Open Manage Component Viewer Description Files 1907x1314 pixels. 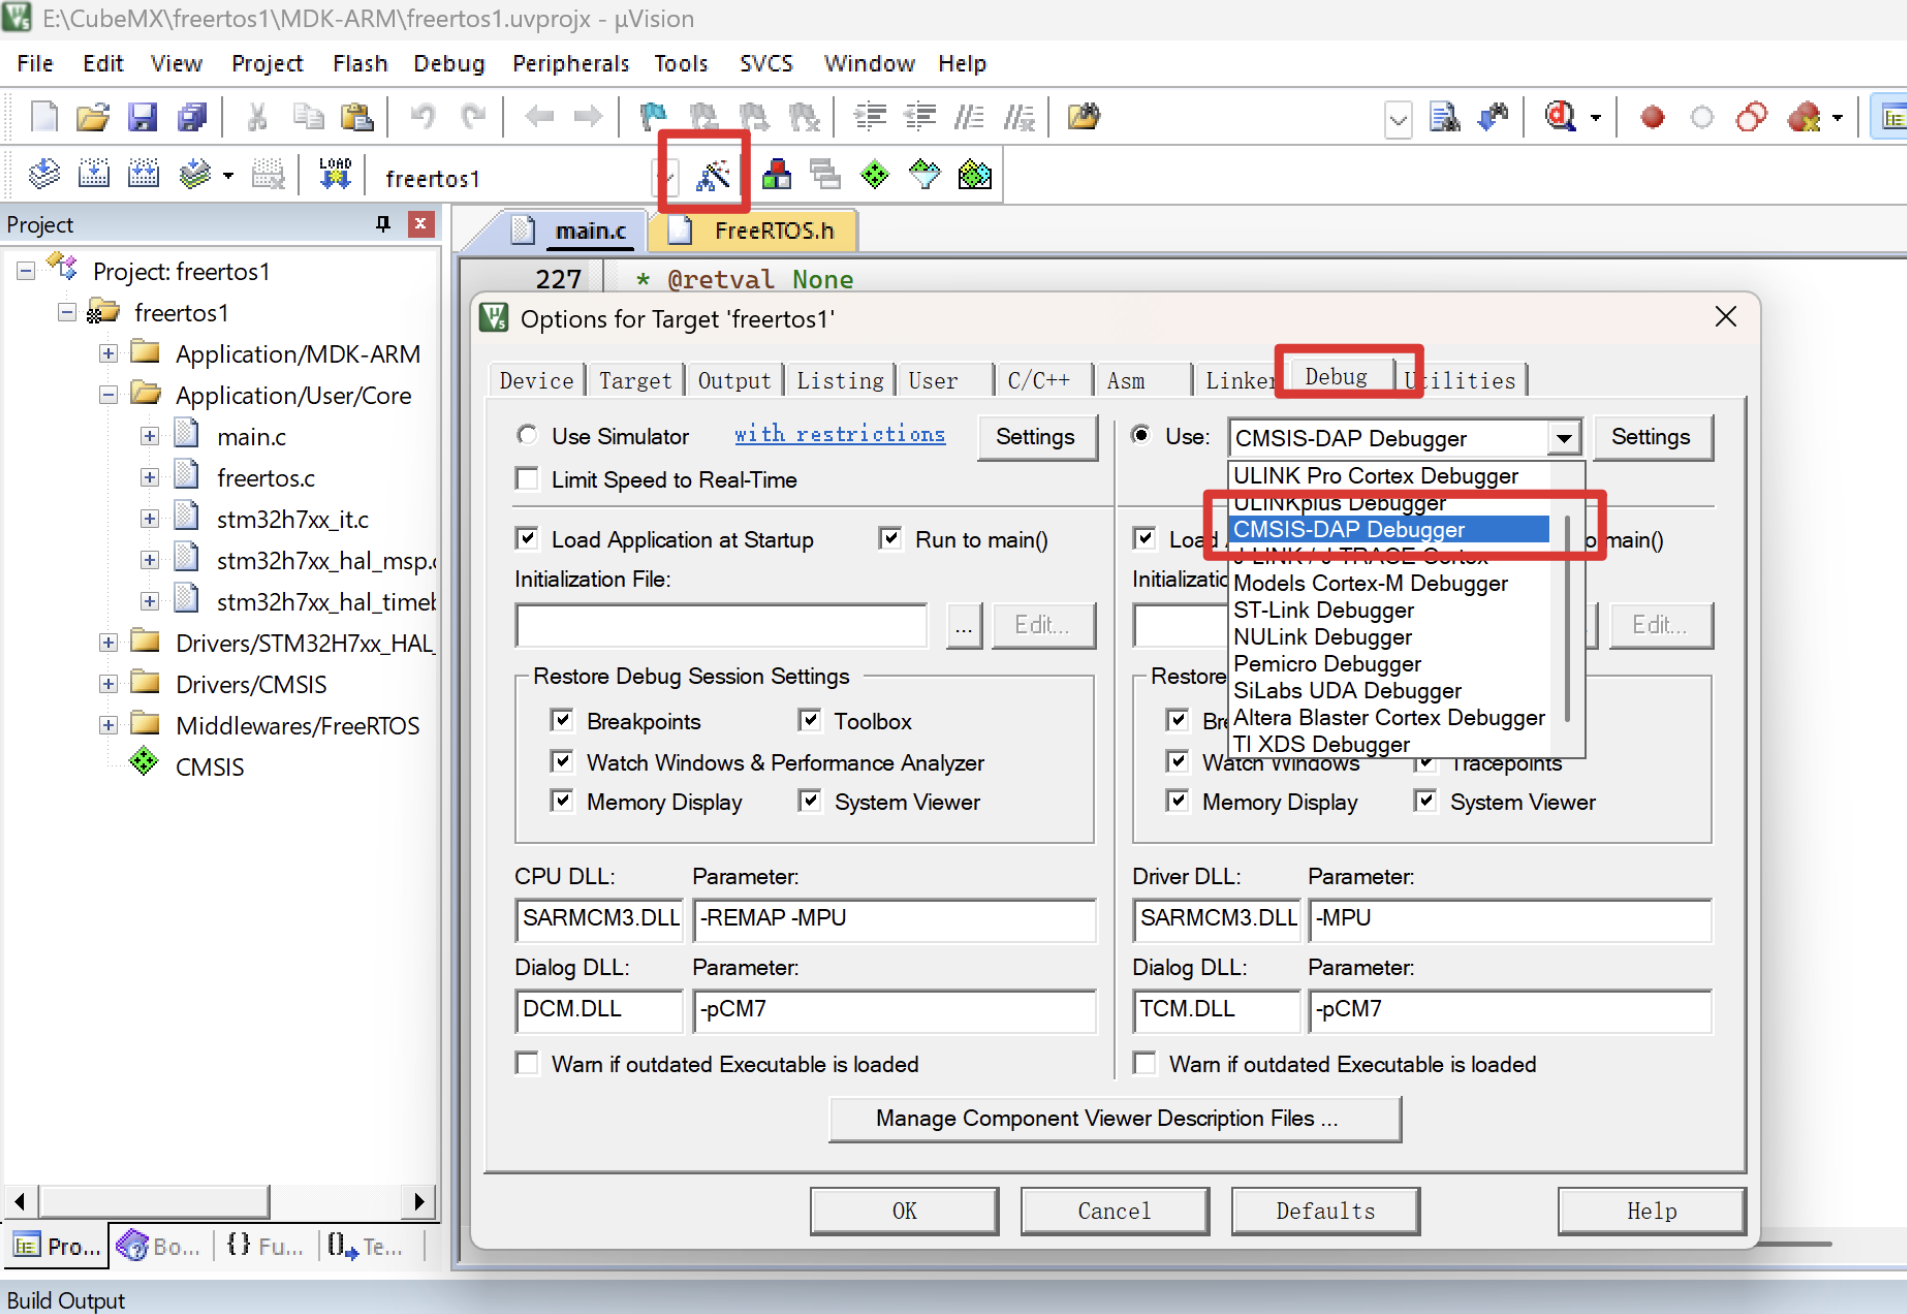pos(1114,1118)
